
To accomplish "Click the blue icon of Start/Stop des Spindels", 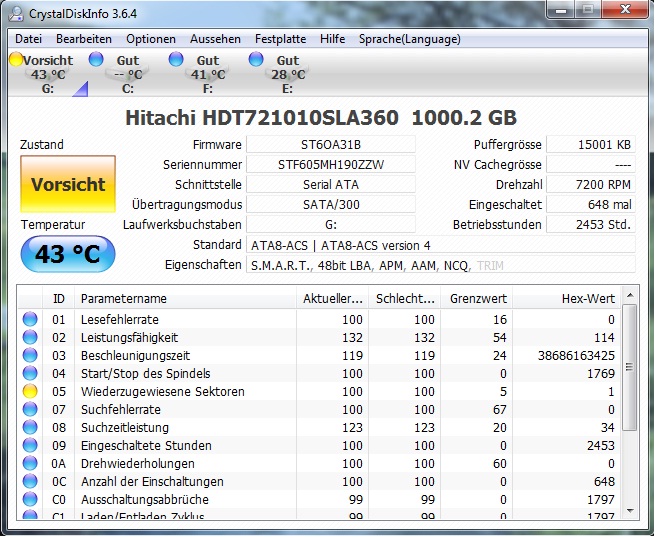I will (30, 373).
